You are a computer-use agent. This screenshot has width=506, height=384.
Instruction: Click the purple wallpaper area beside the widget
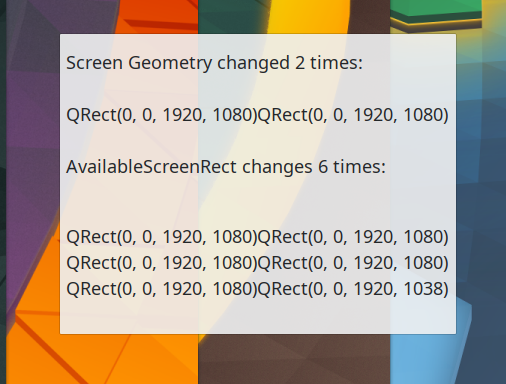pyautogui.click(x=32, y=150)
